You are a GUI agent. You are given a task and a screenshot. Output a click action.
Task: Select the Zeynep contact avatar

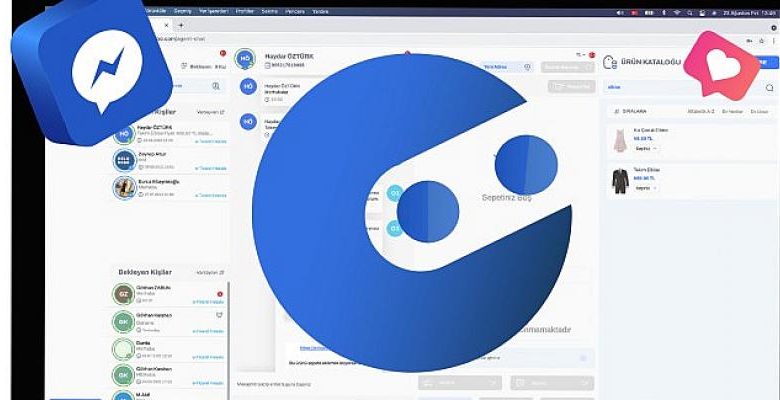[x=124, y=160]
